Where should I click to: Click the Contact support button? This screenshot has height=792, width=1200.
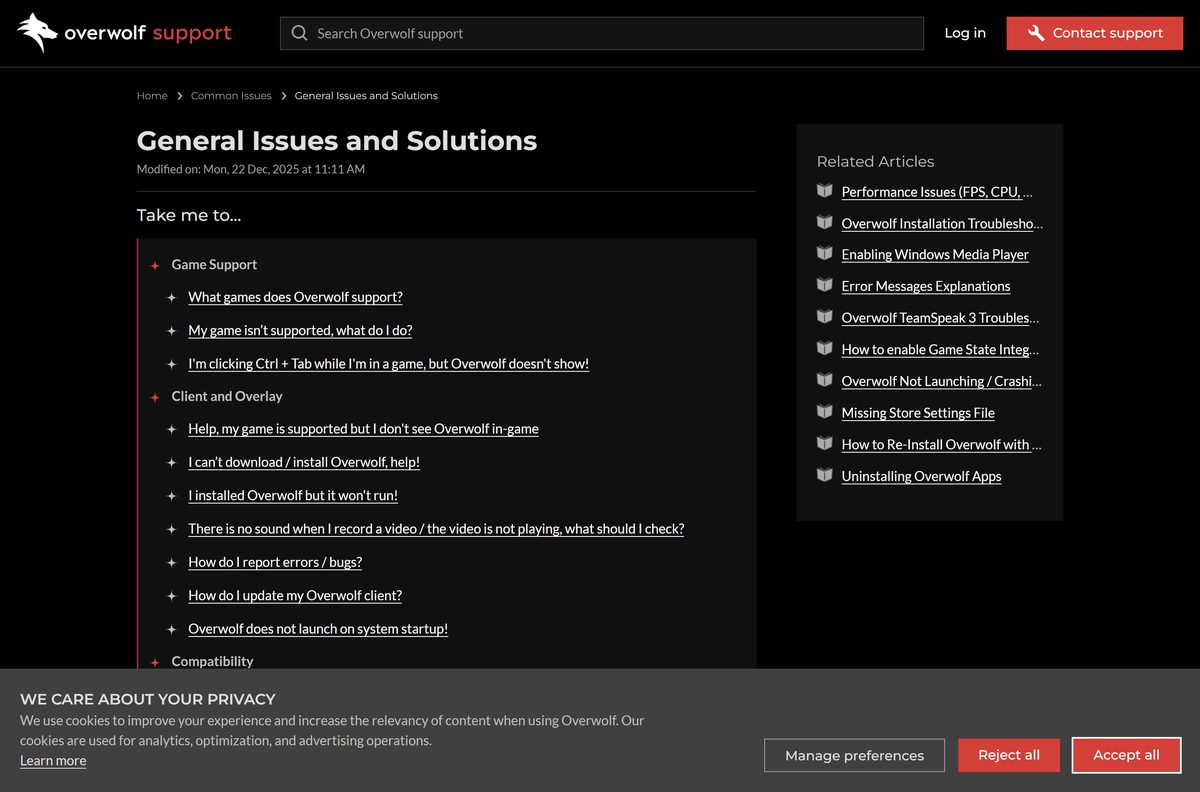tap(1095, 33)
